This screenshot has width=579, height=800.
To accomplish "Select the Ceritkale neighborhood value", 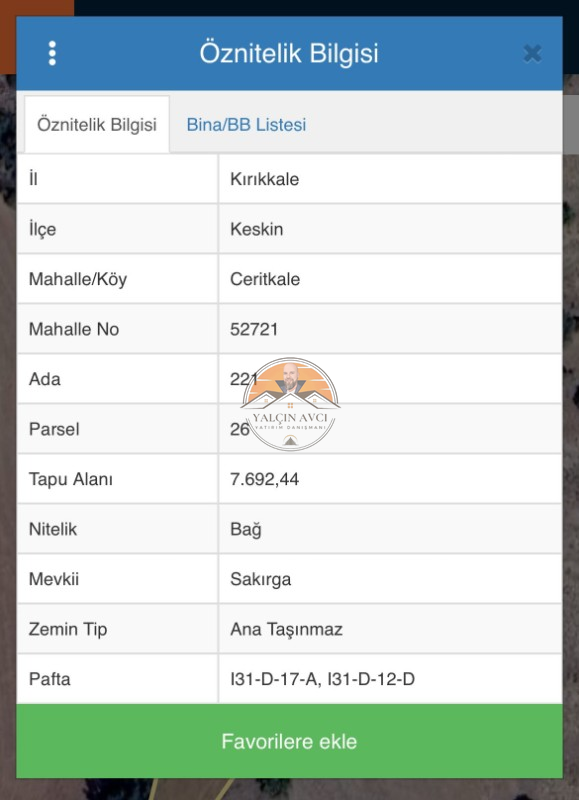I will (265, 279).
